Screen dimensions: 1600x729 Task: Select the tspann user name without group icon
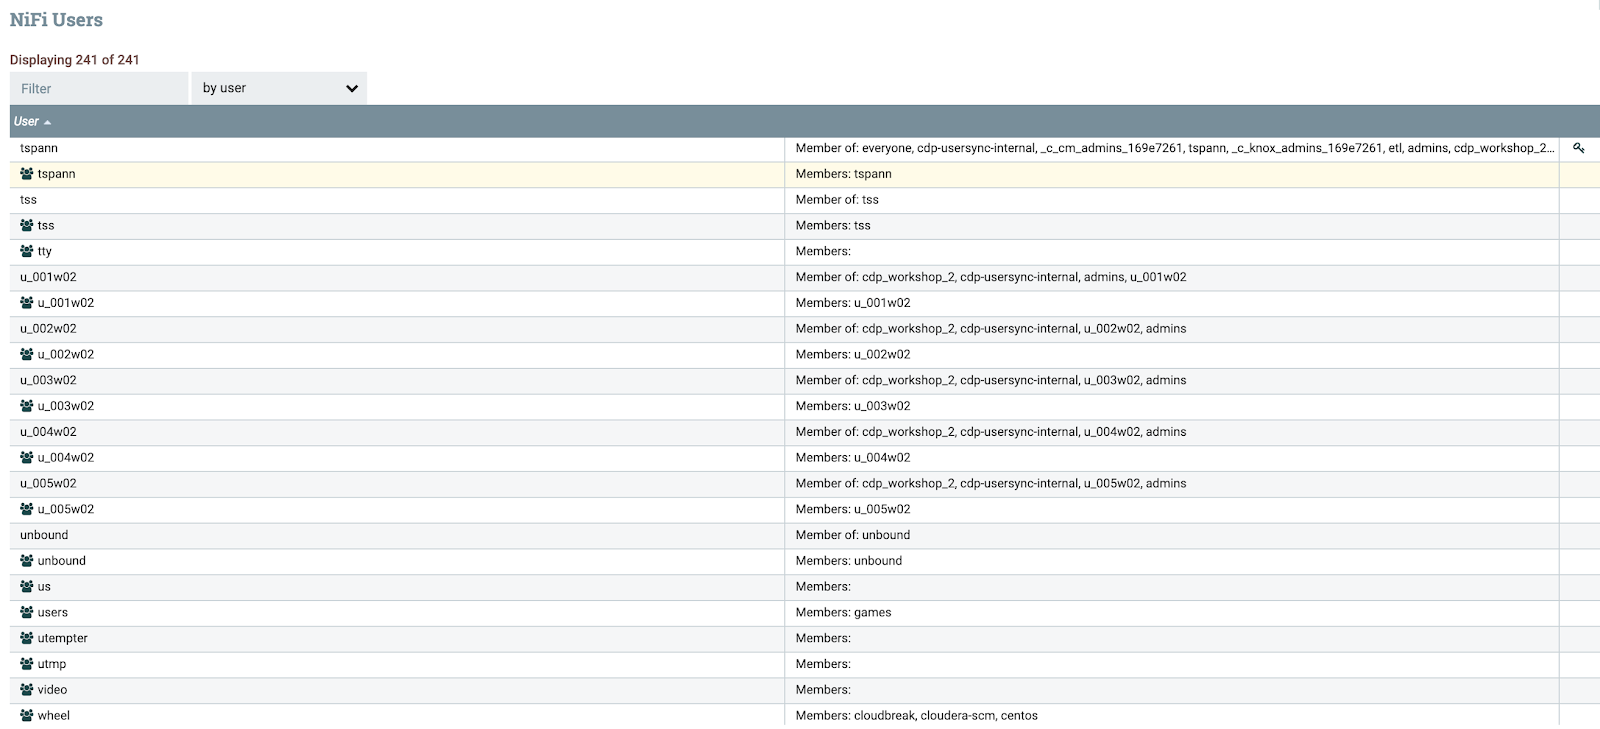tap(39, 148)
